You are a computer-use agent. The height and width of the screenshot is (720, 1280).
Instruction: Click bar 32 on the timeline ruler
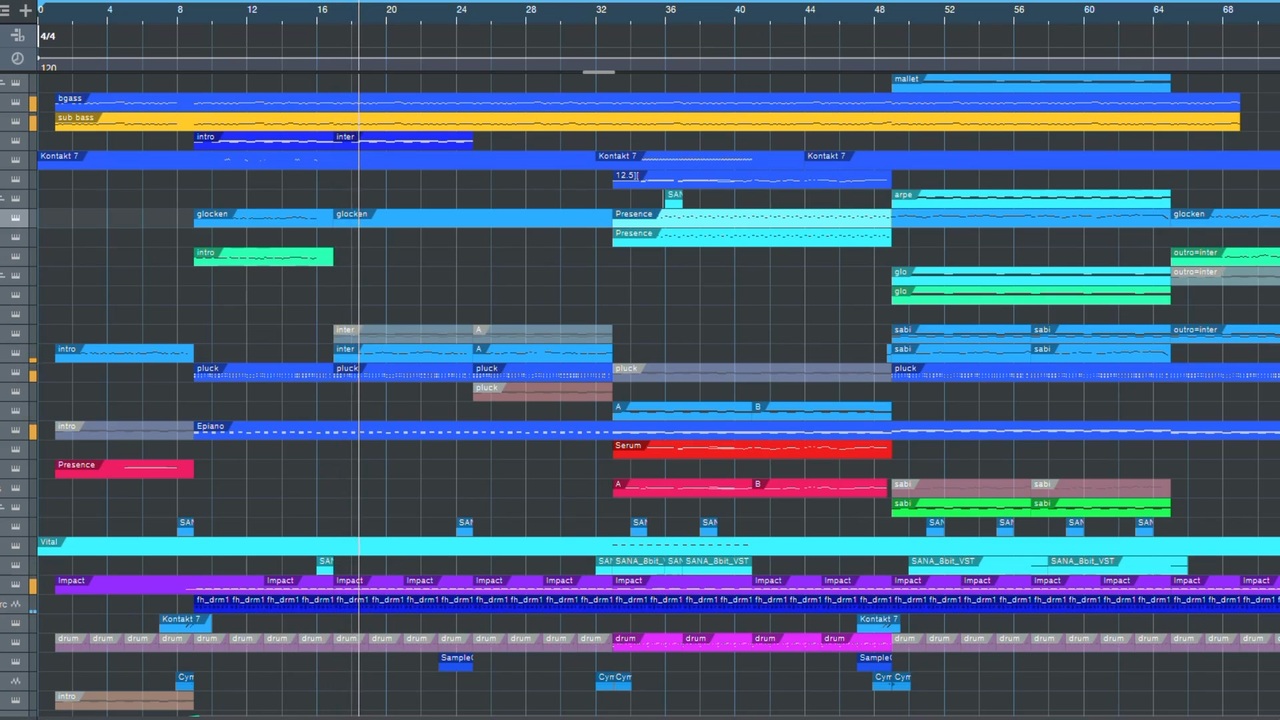600,9
